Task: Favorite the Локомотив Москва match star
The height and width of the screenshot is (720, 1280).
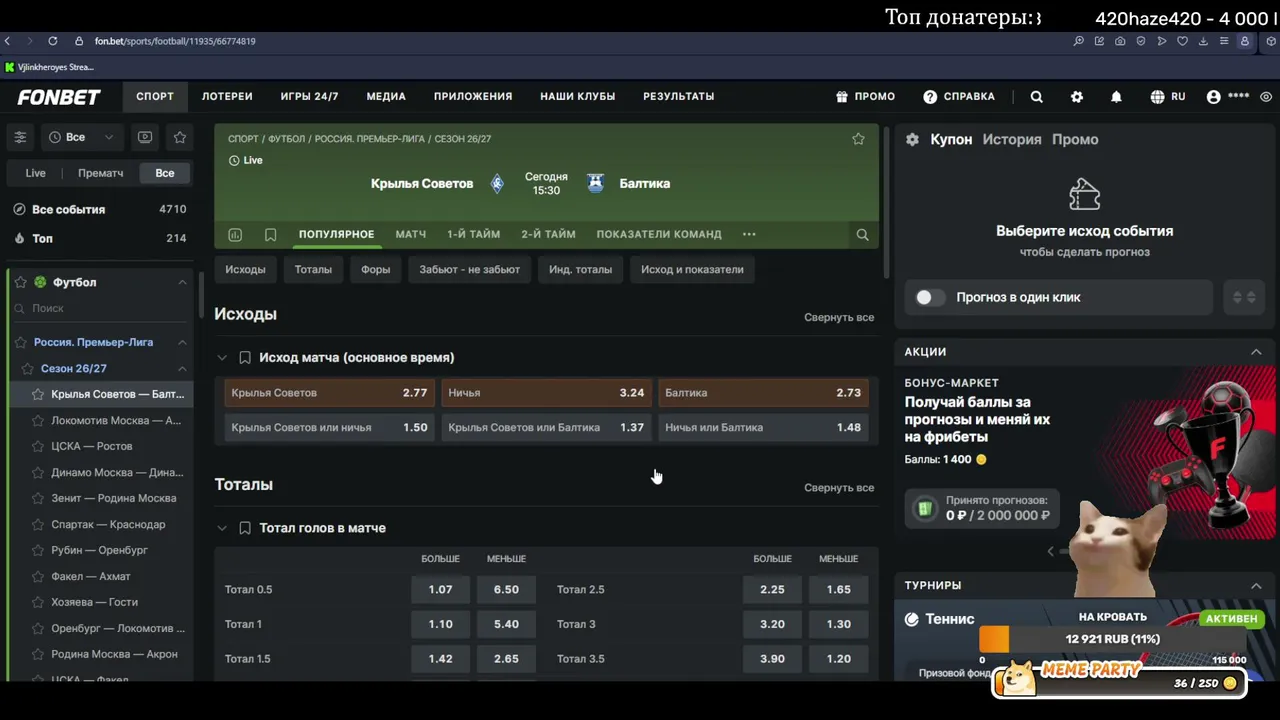Action: coord(38,420)
